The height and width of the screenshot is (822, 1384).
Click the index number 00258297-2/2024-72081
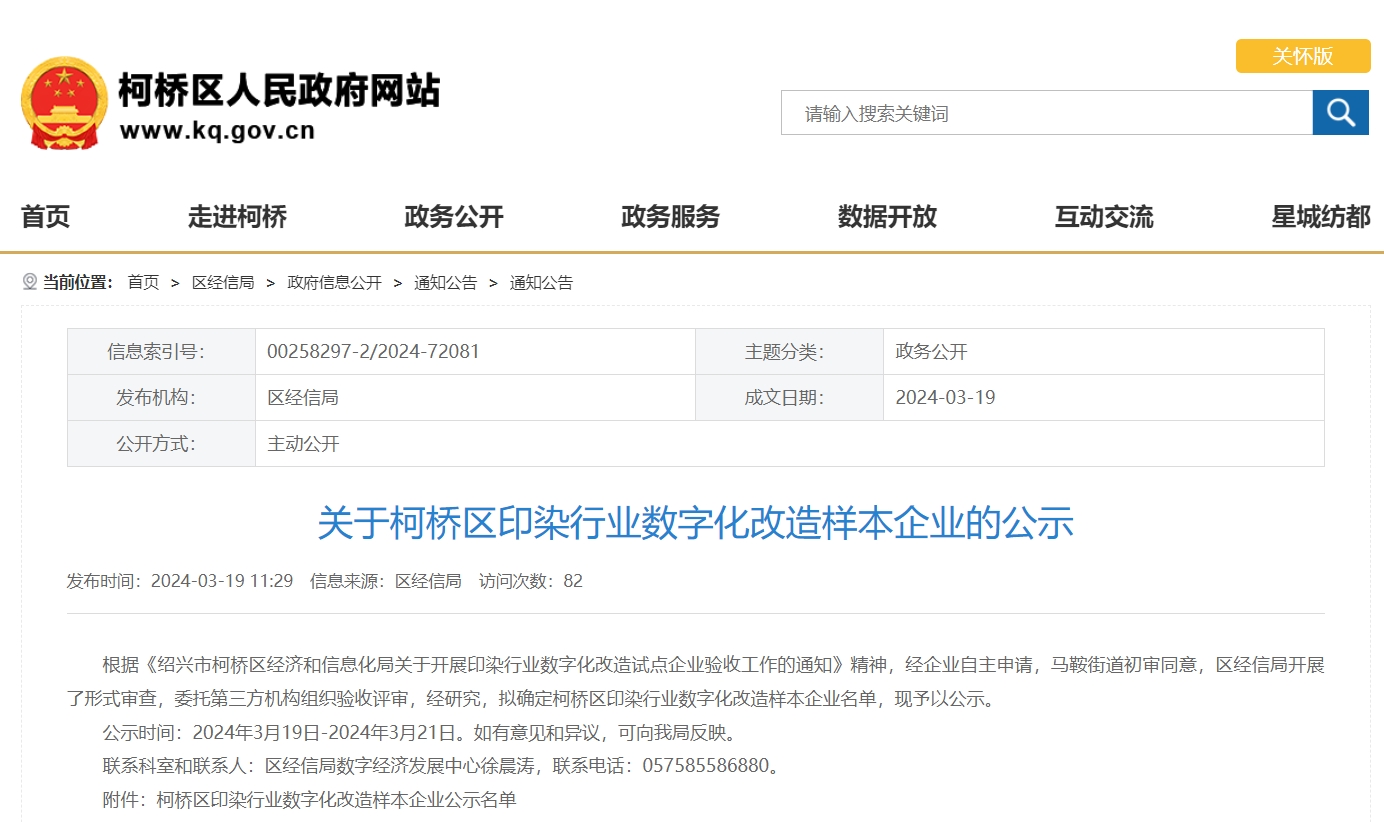pos(373,352)
